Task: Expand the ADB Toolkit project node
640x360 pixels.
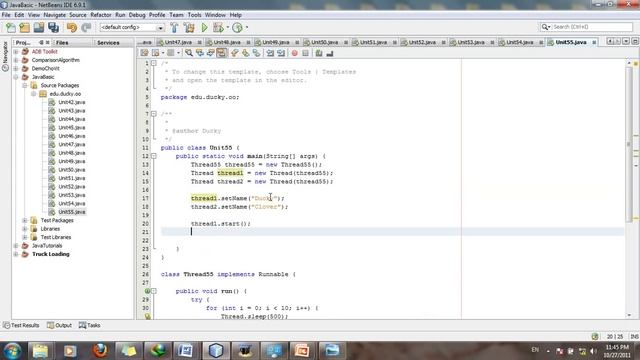Action: pyautogui.click(x=16, y=52)
